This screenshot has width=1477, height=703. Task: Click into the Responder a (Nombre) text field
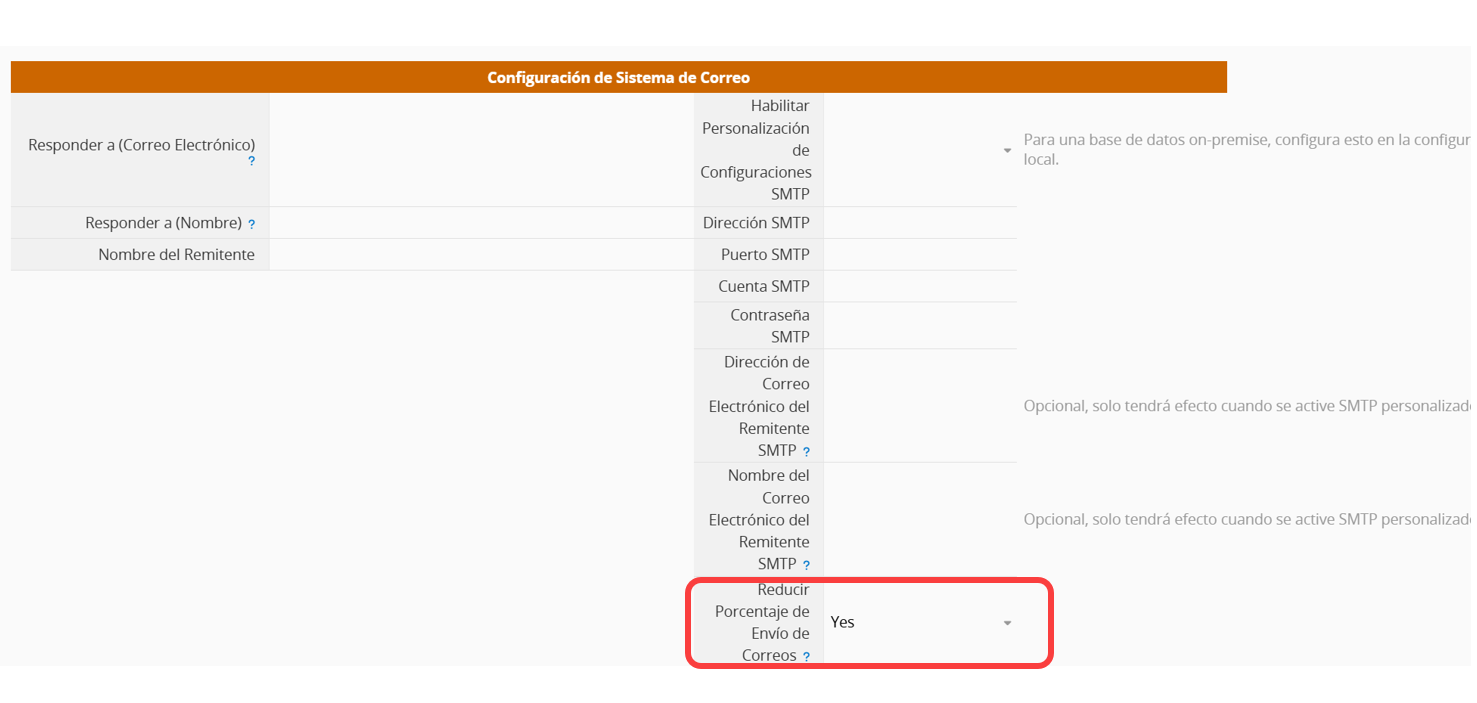pyautogui.click(x=482, y=223)
